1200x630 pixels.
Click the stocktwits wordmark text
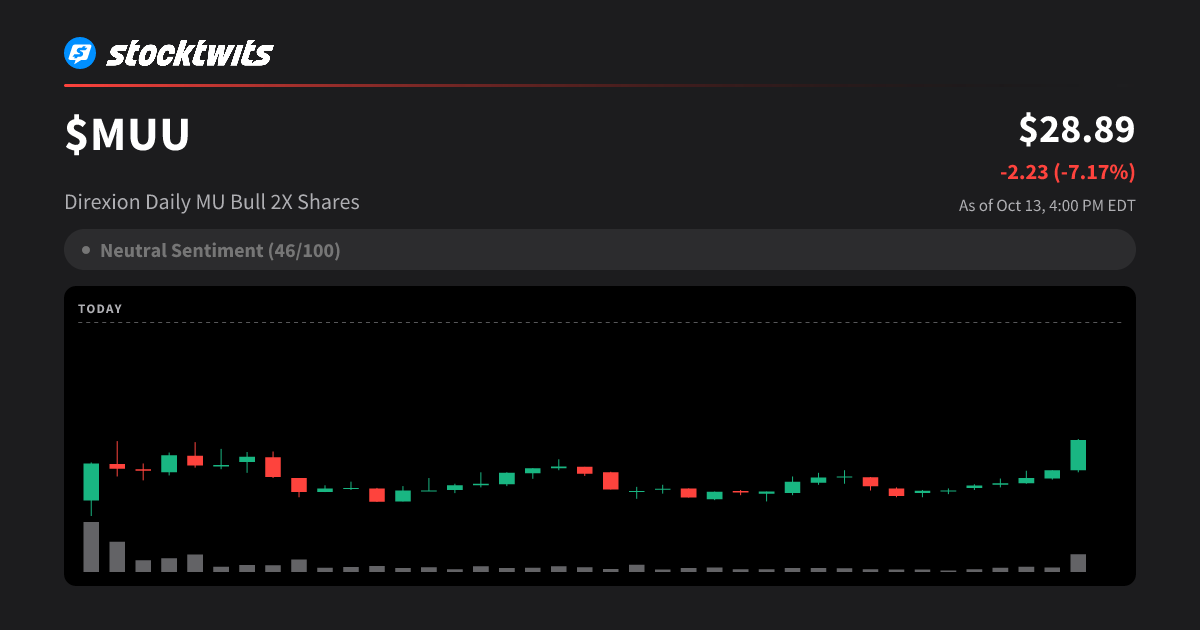coord(190,53)
